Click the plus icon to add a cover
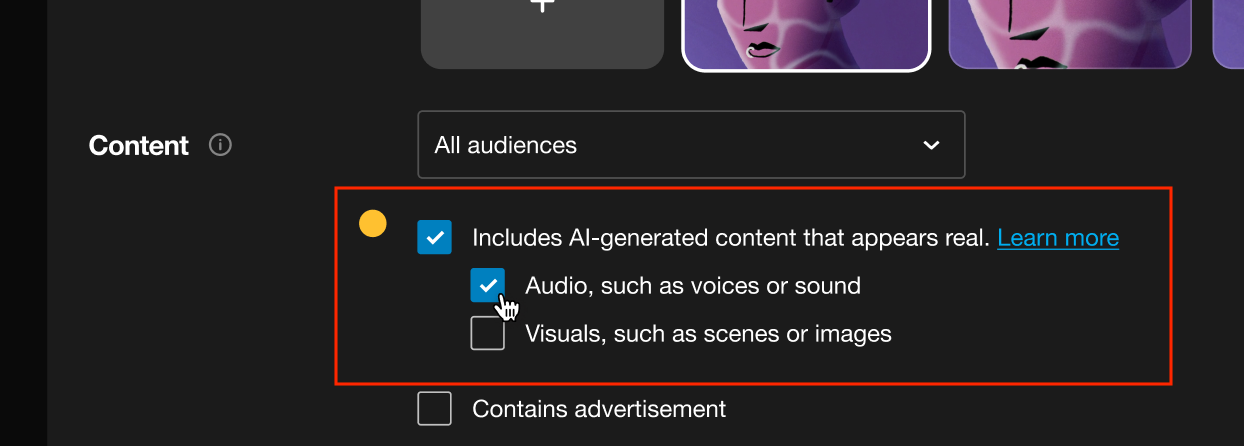The image size is (1244, 446). pos(542,6)
